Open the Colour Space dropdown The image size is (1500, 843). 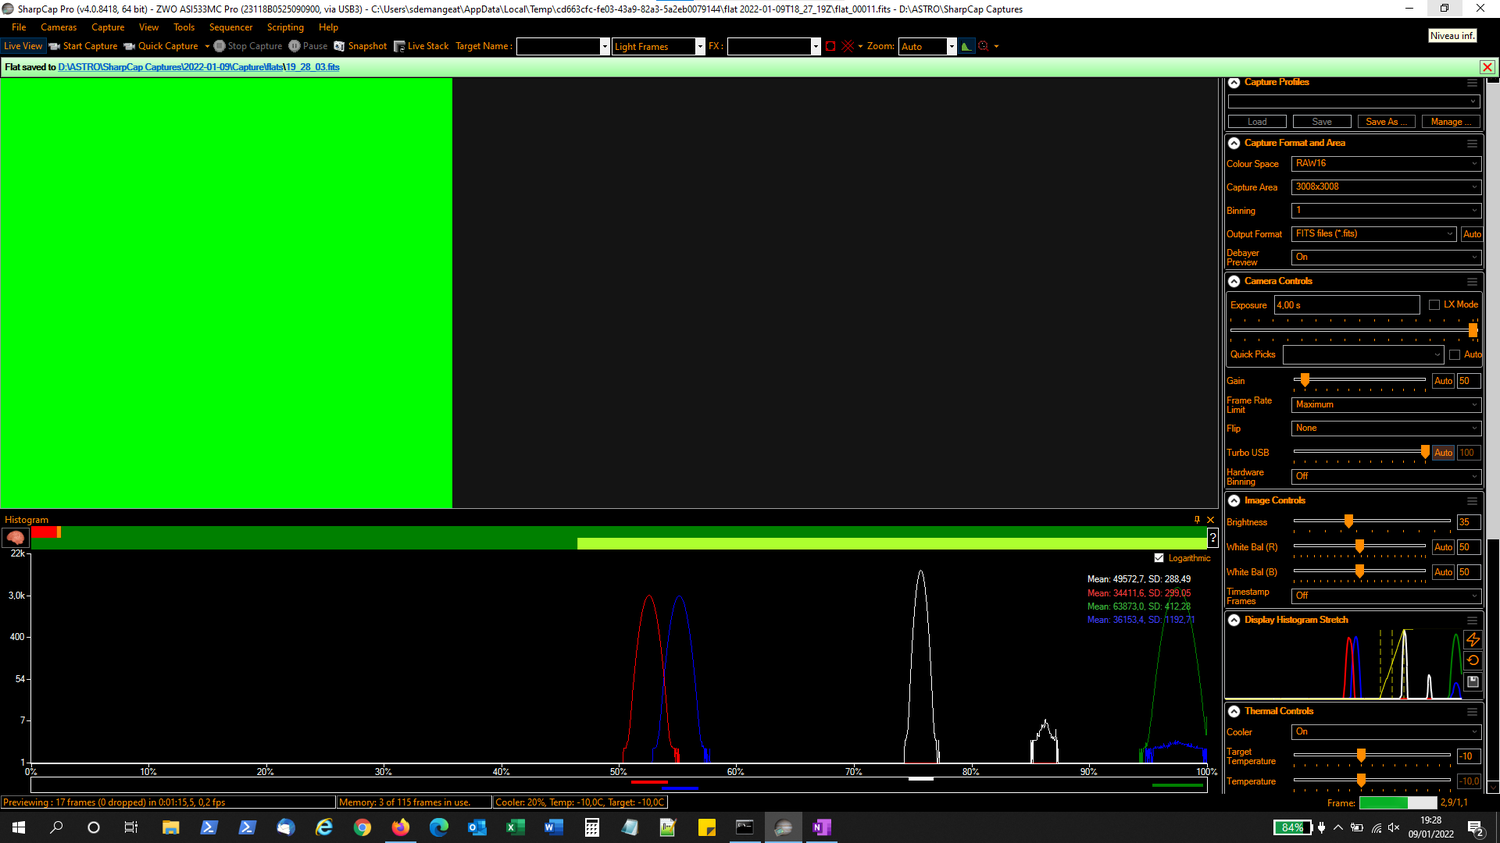[x=1385, y=164]
